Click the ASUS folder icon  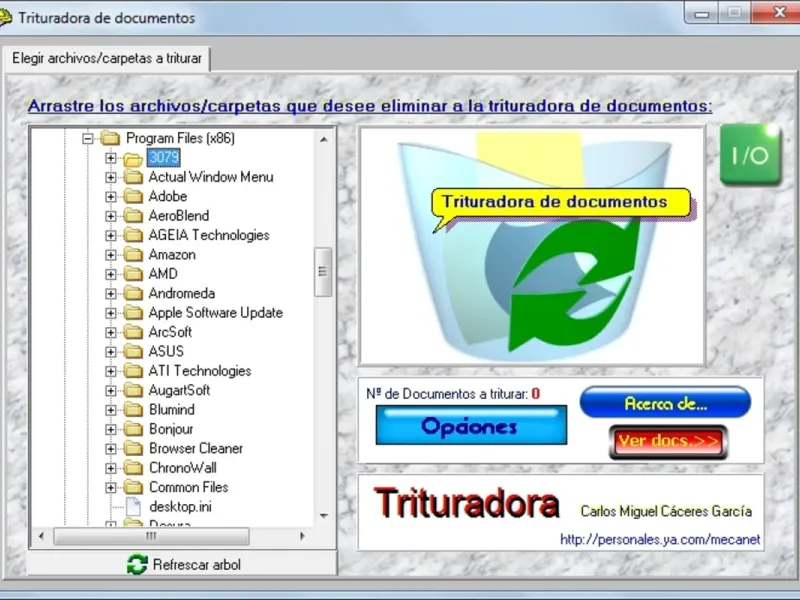pos(133,352)
